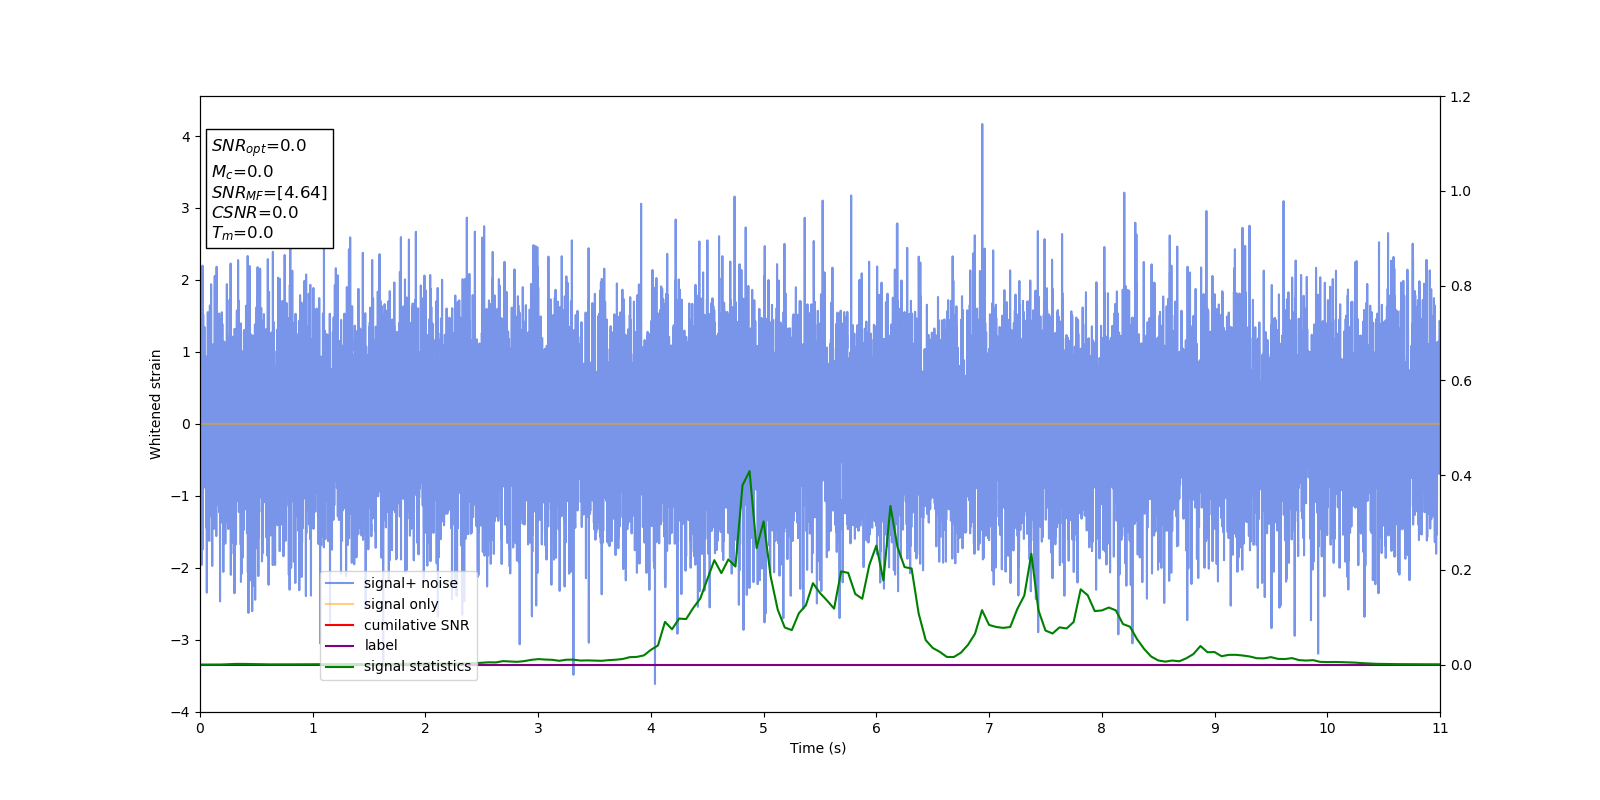This screenshot has height=800, width=1600.
Task: Click the right axis tick label 0.4
Action: (1461, 476)
